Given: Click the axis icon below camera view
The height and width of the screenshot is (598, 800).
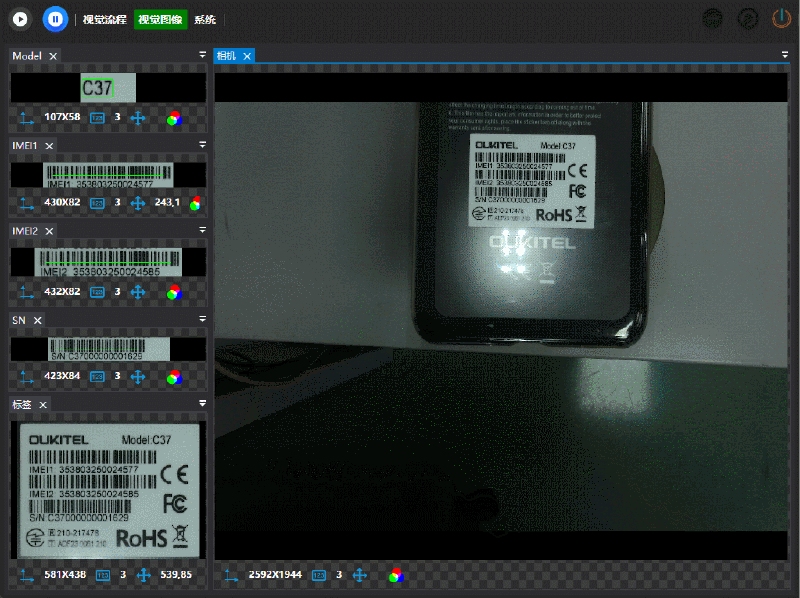Looking at the screenshot, I should click(x=232, y=575).
